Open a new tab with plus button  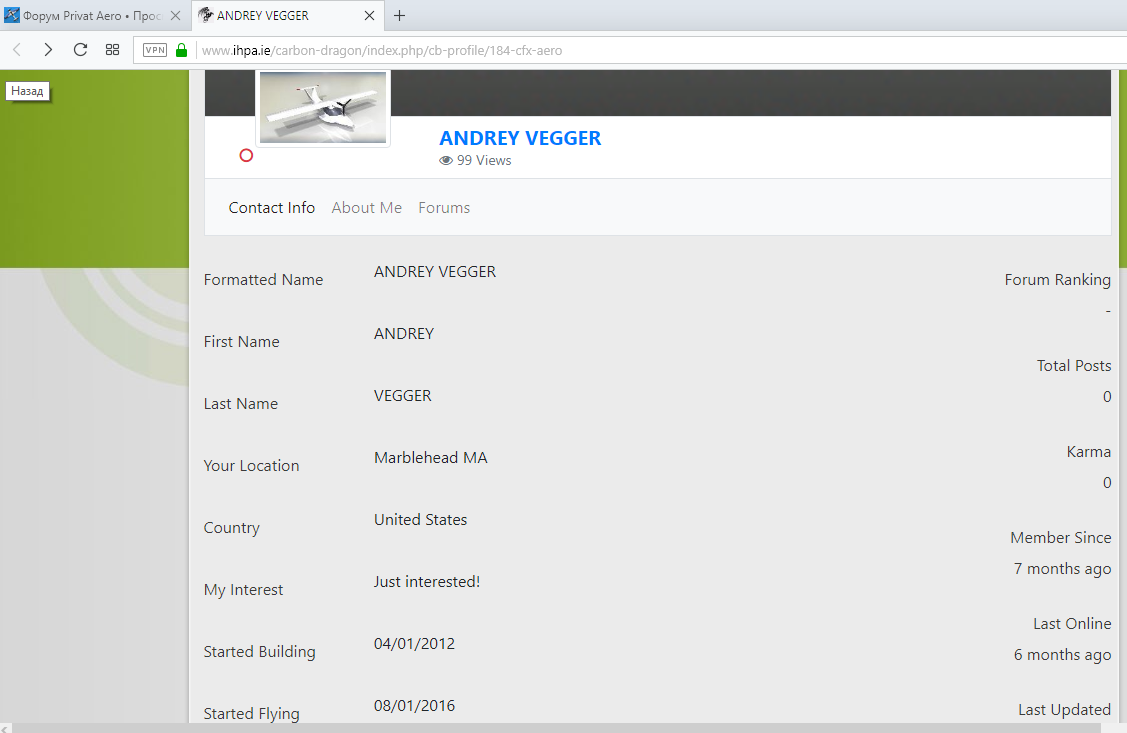point(399,15)
